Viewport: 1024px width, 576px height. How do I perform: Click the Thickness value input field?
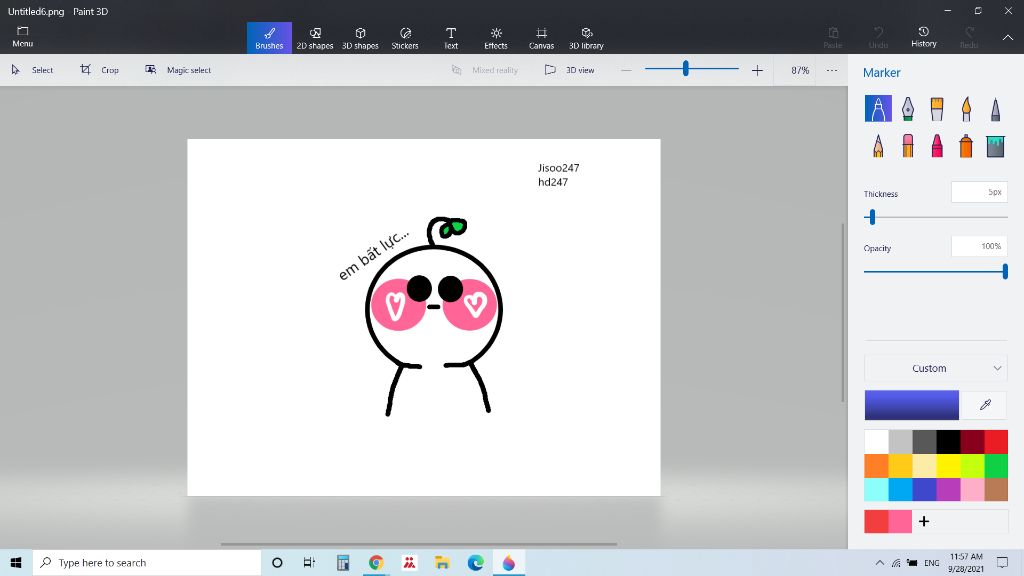click(978, 192)
